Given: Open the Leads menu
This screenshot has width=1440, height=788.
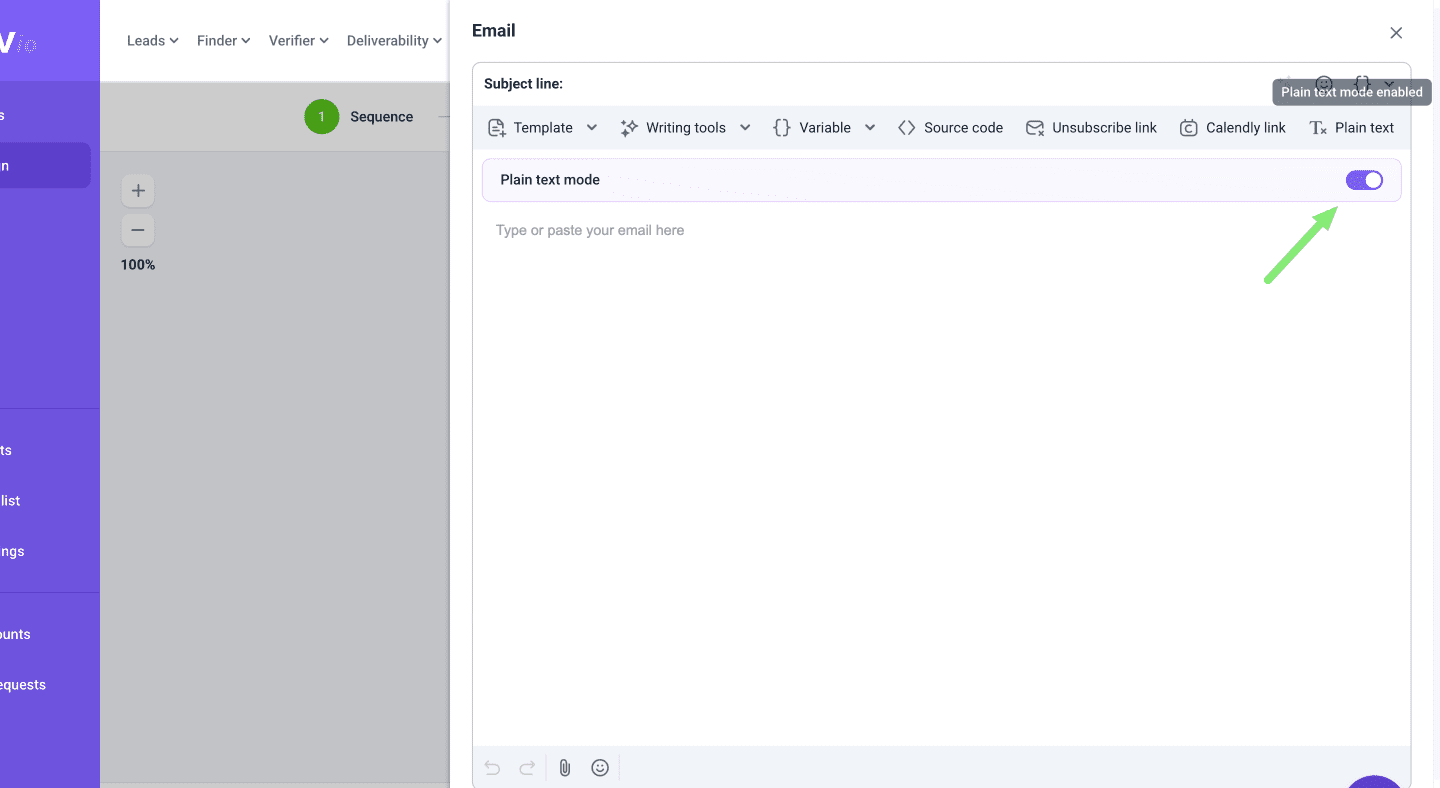Looking at the screenshot, I should click(152, 40).
